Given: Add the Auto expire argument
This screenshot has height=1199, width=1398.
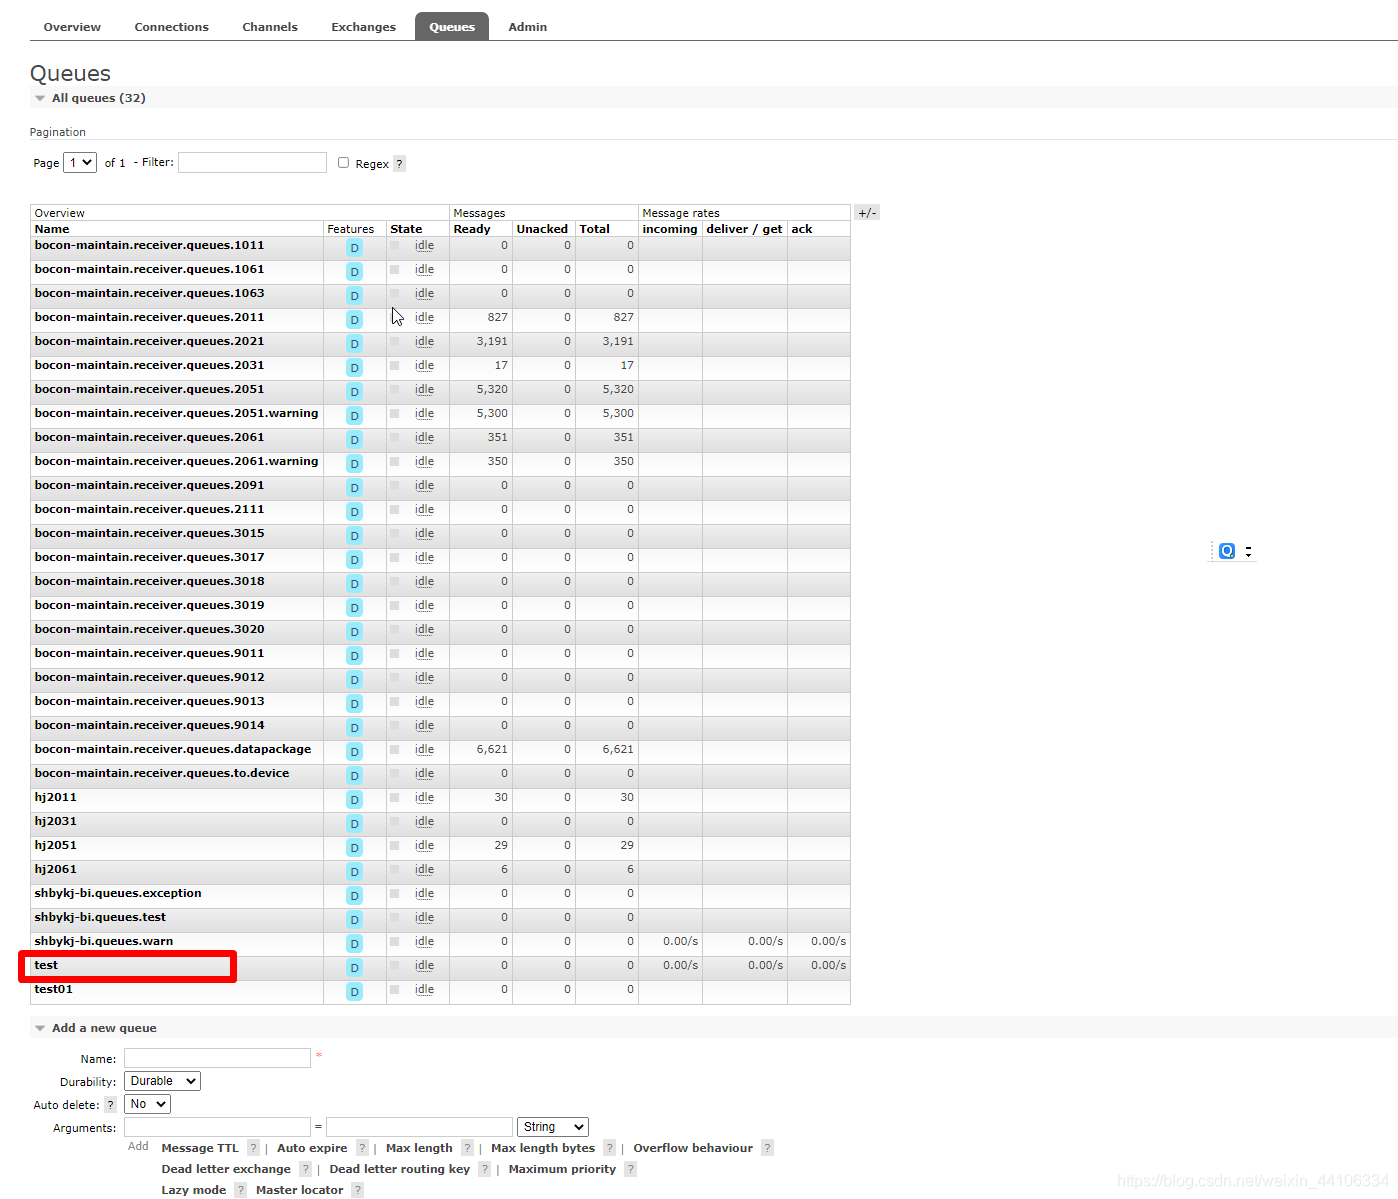Looking at the screenshot, I should click(x=312, y=1148).
